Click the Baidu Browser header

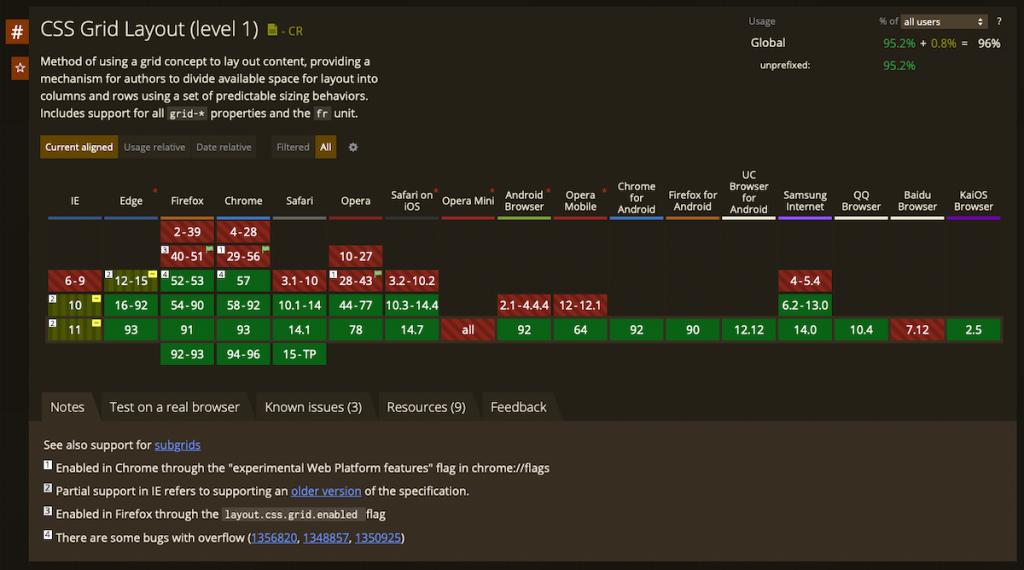point(918,201)
